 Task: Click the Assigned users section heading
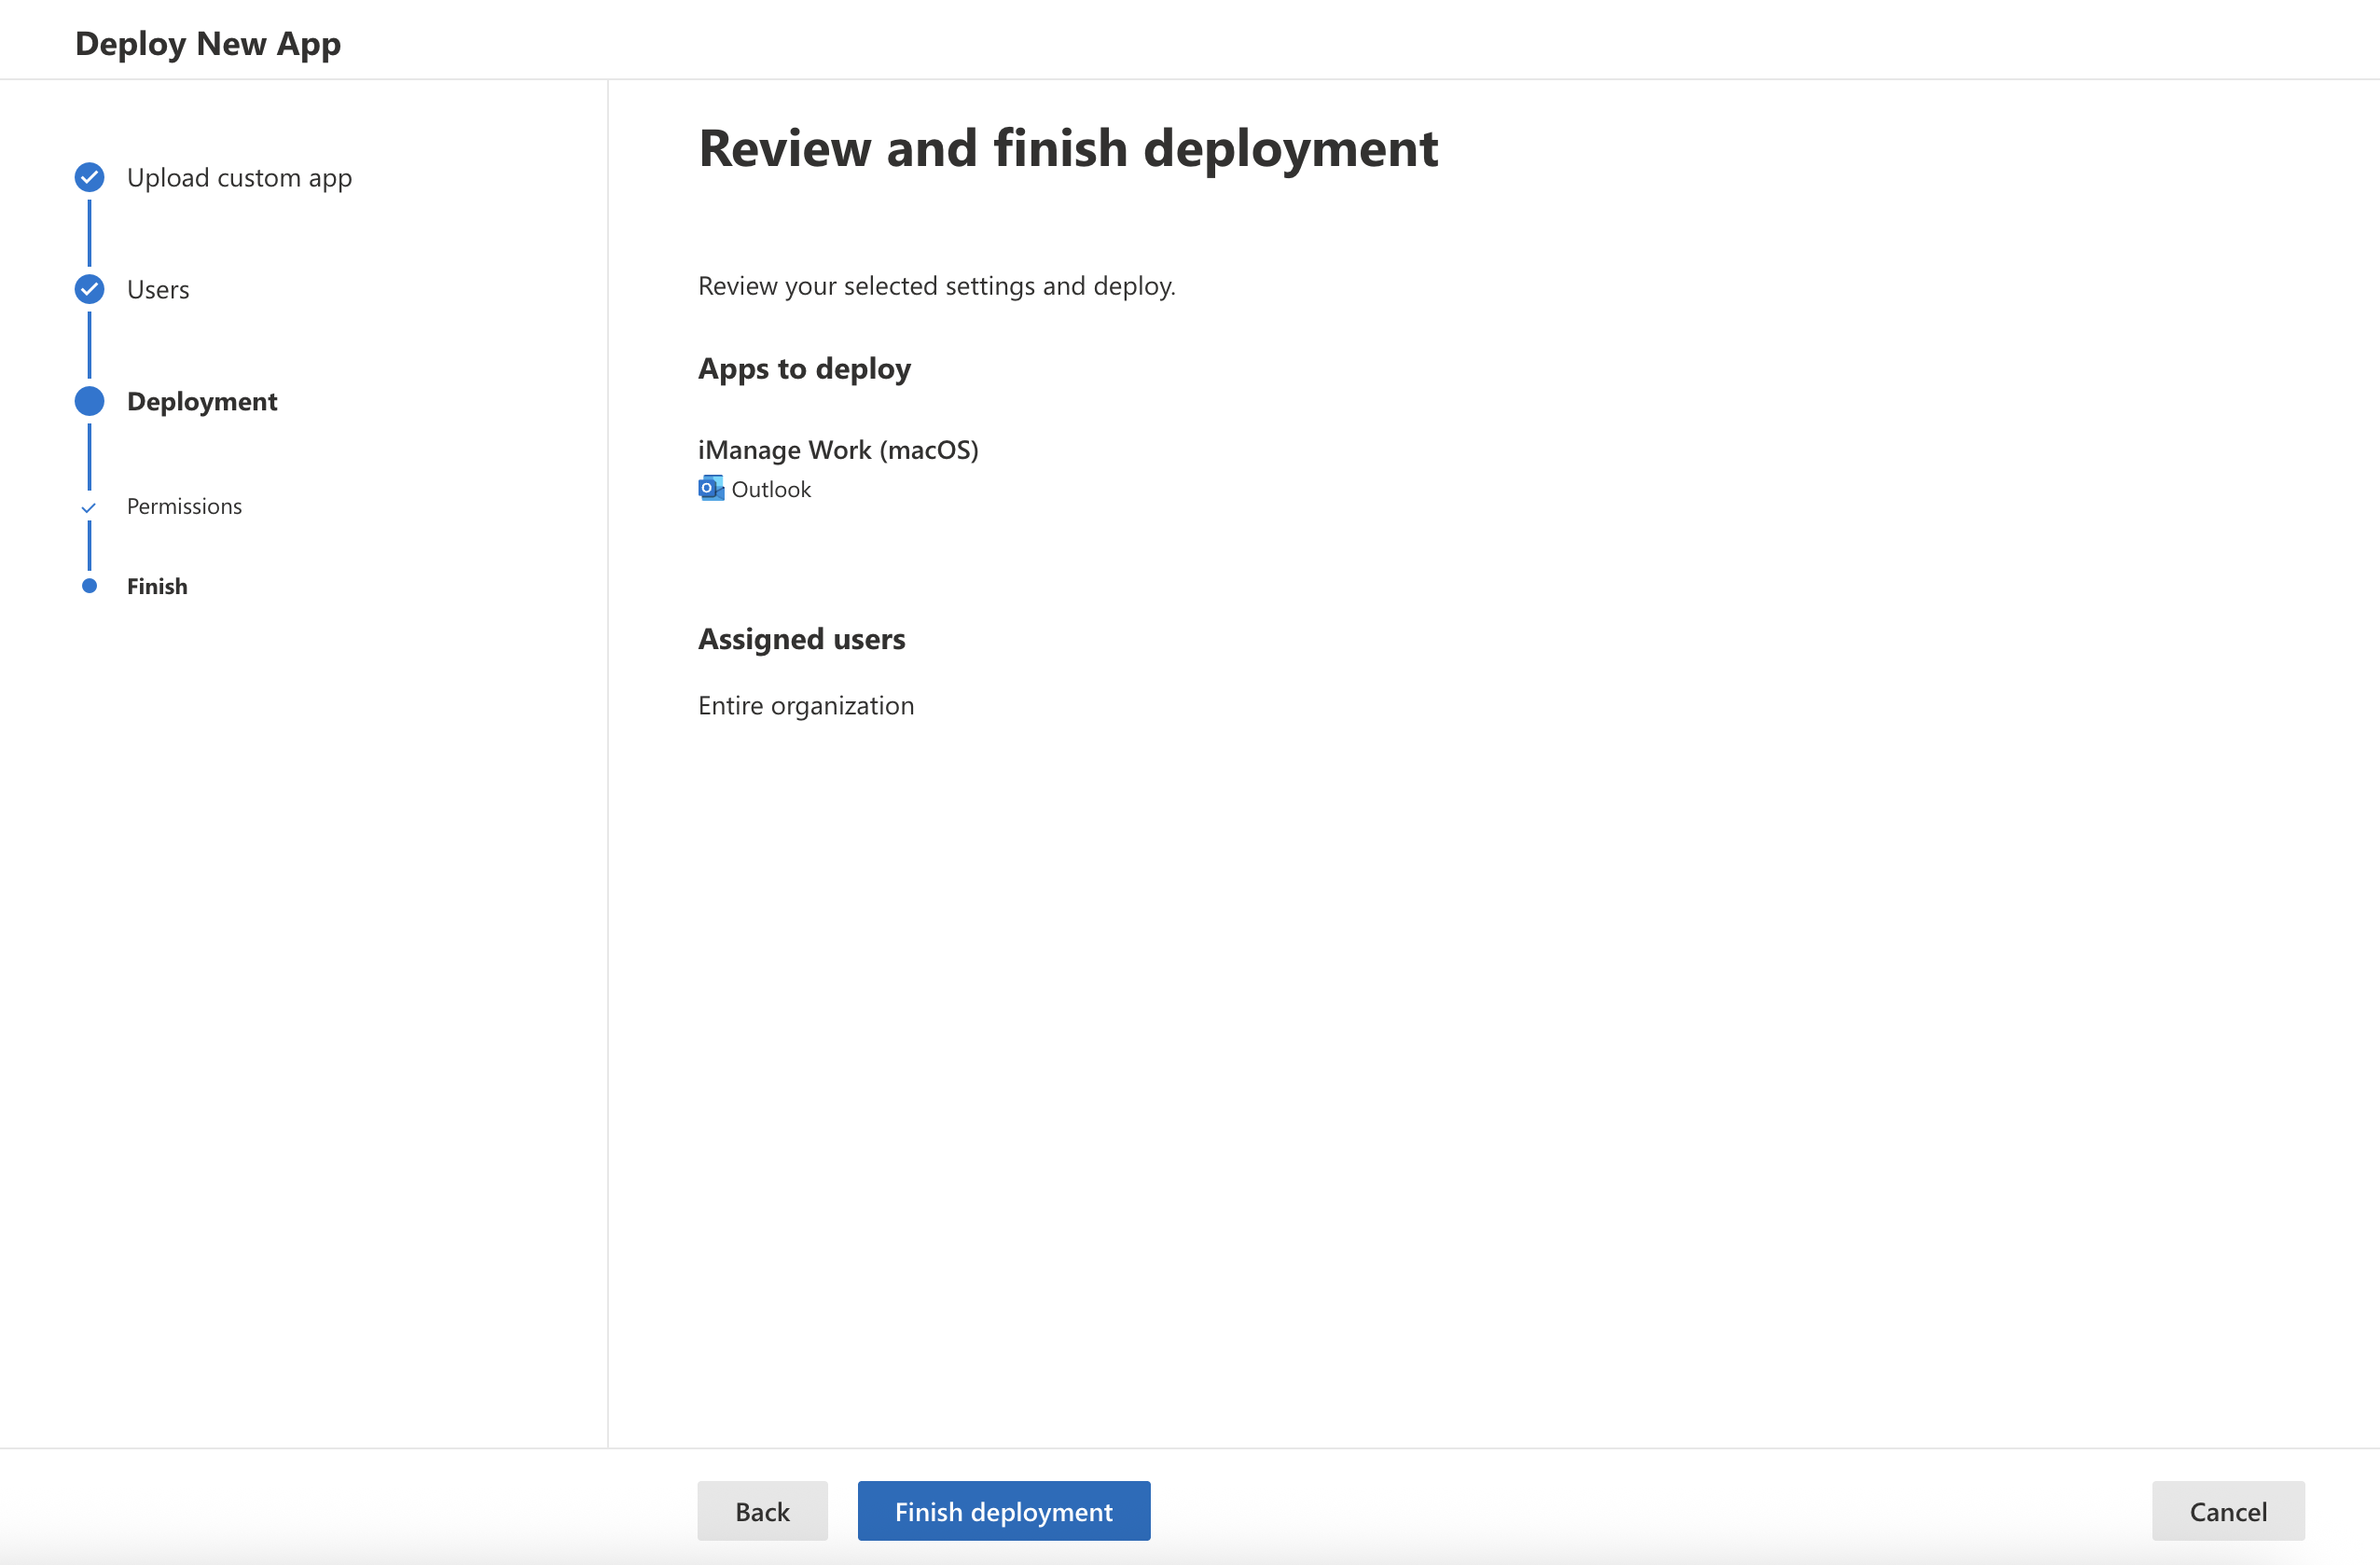(x=801, y=638)
